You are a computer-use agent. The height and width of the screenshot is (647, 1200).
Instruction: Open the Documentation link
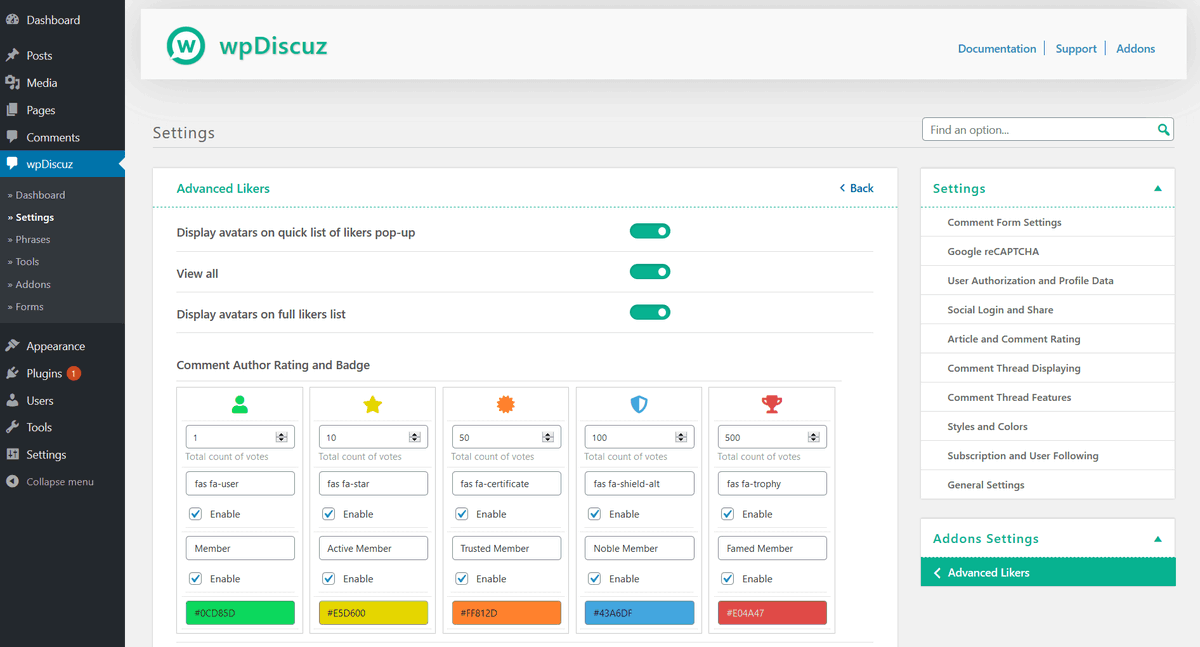coord(997,48)
